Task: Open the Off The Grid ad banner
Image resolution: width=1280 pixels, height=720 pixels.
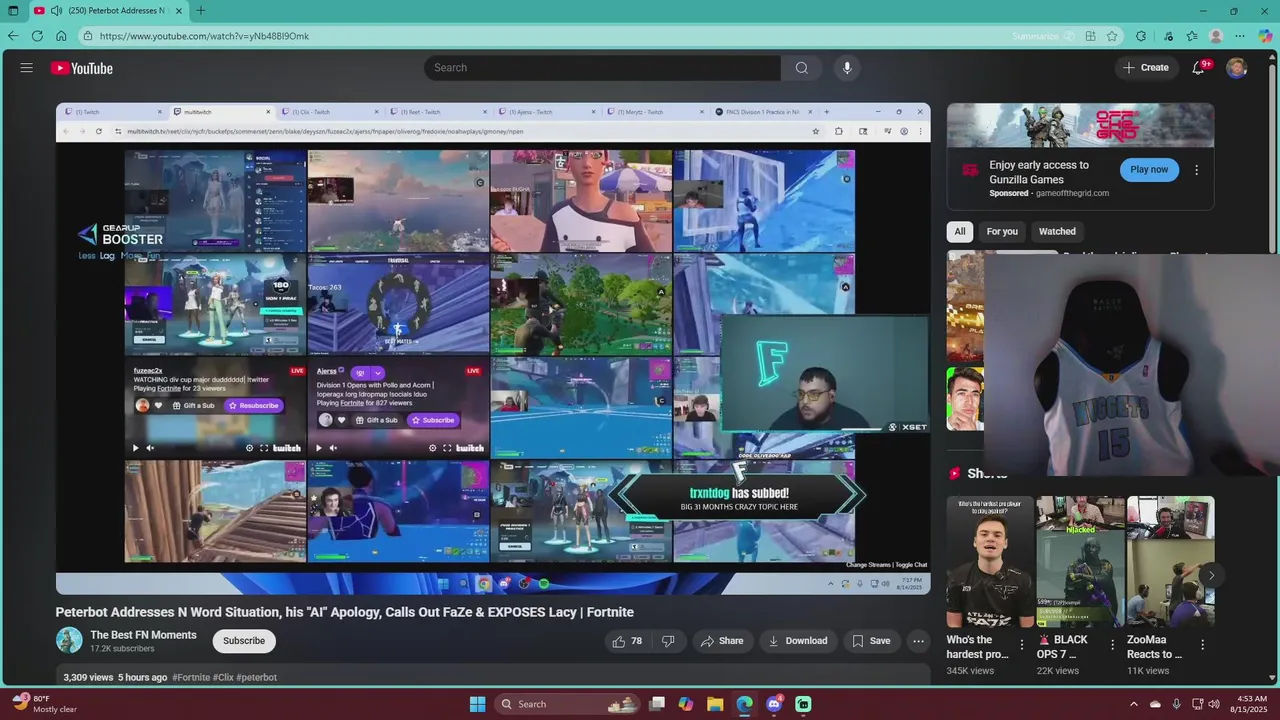Action: click(x=1080, y=125)
